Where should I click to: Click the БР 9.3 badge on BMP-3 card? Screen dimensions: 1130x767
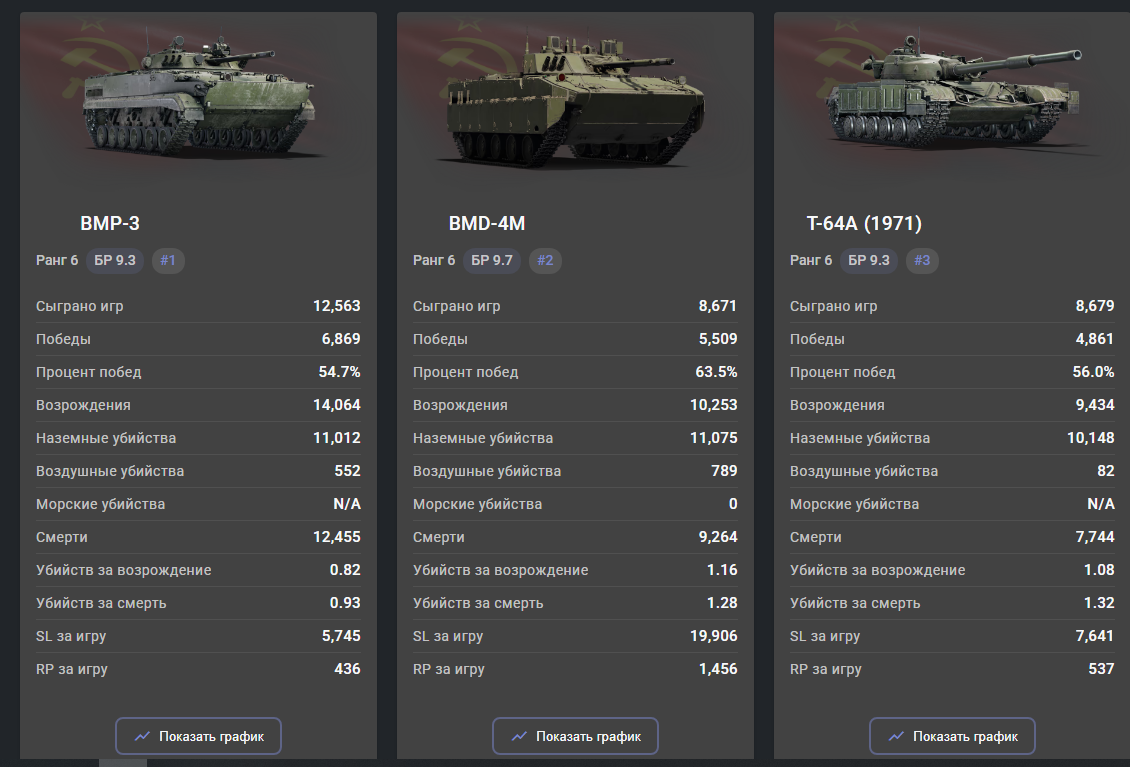pyautogui.click(x=115, y=261)
